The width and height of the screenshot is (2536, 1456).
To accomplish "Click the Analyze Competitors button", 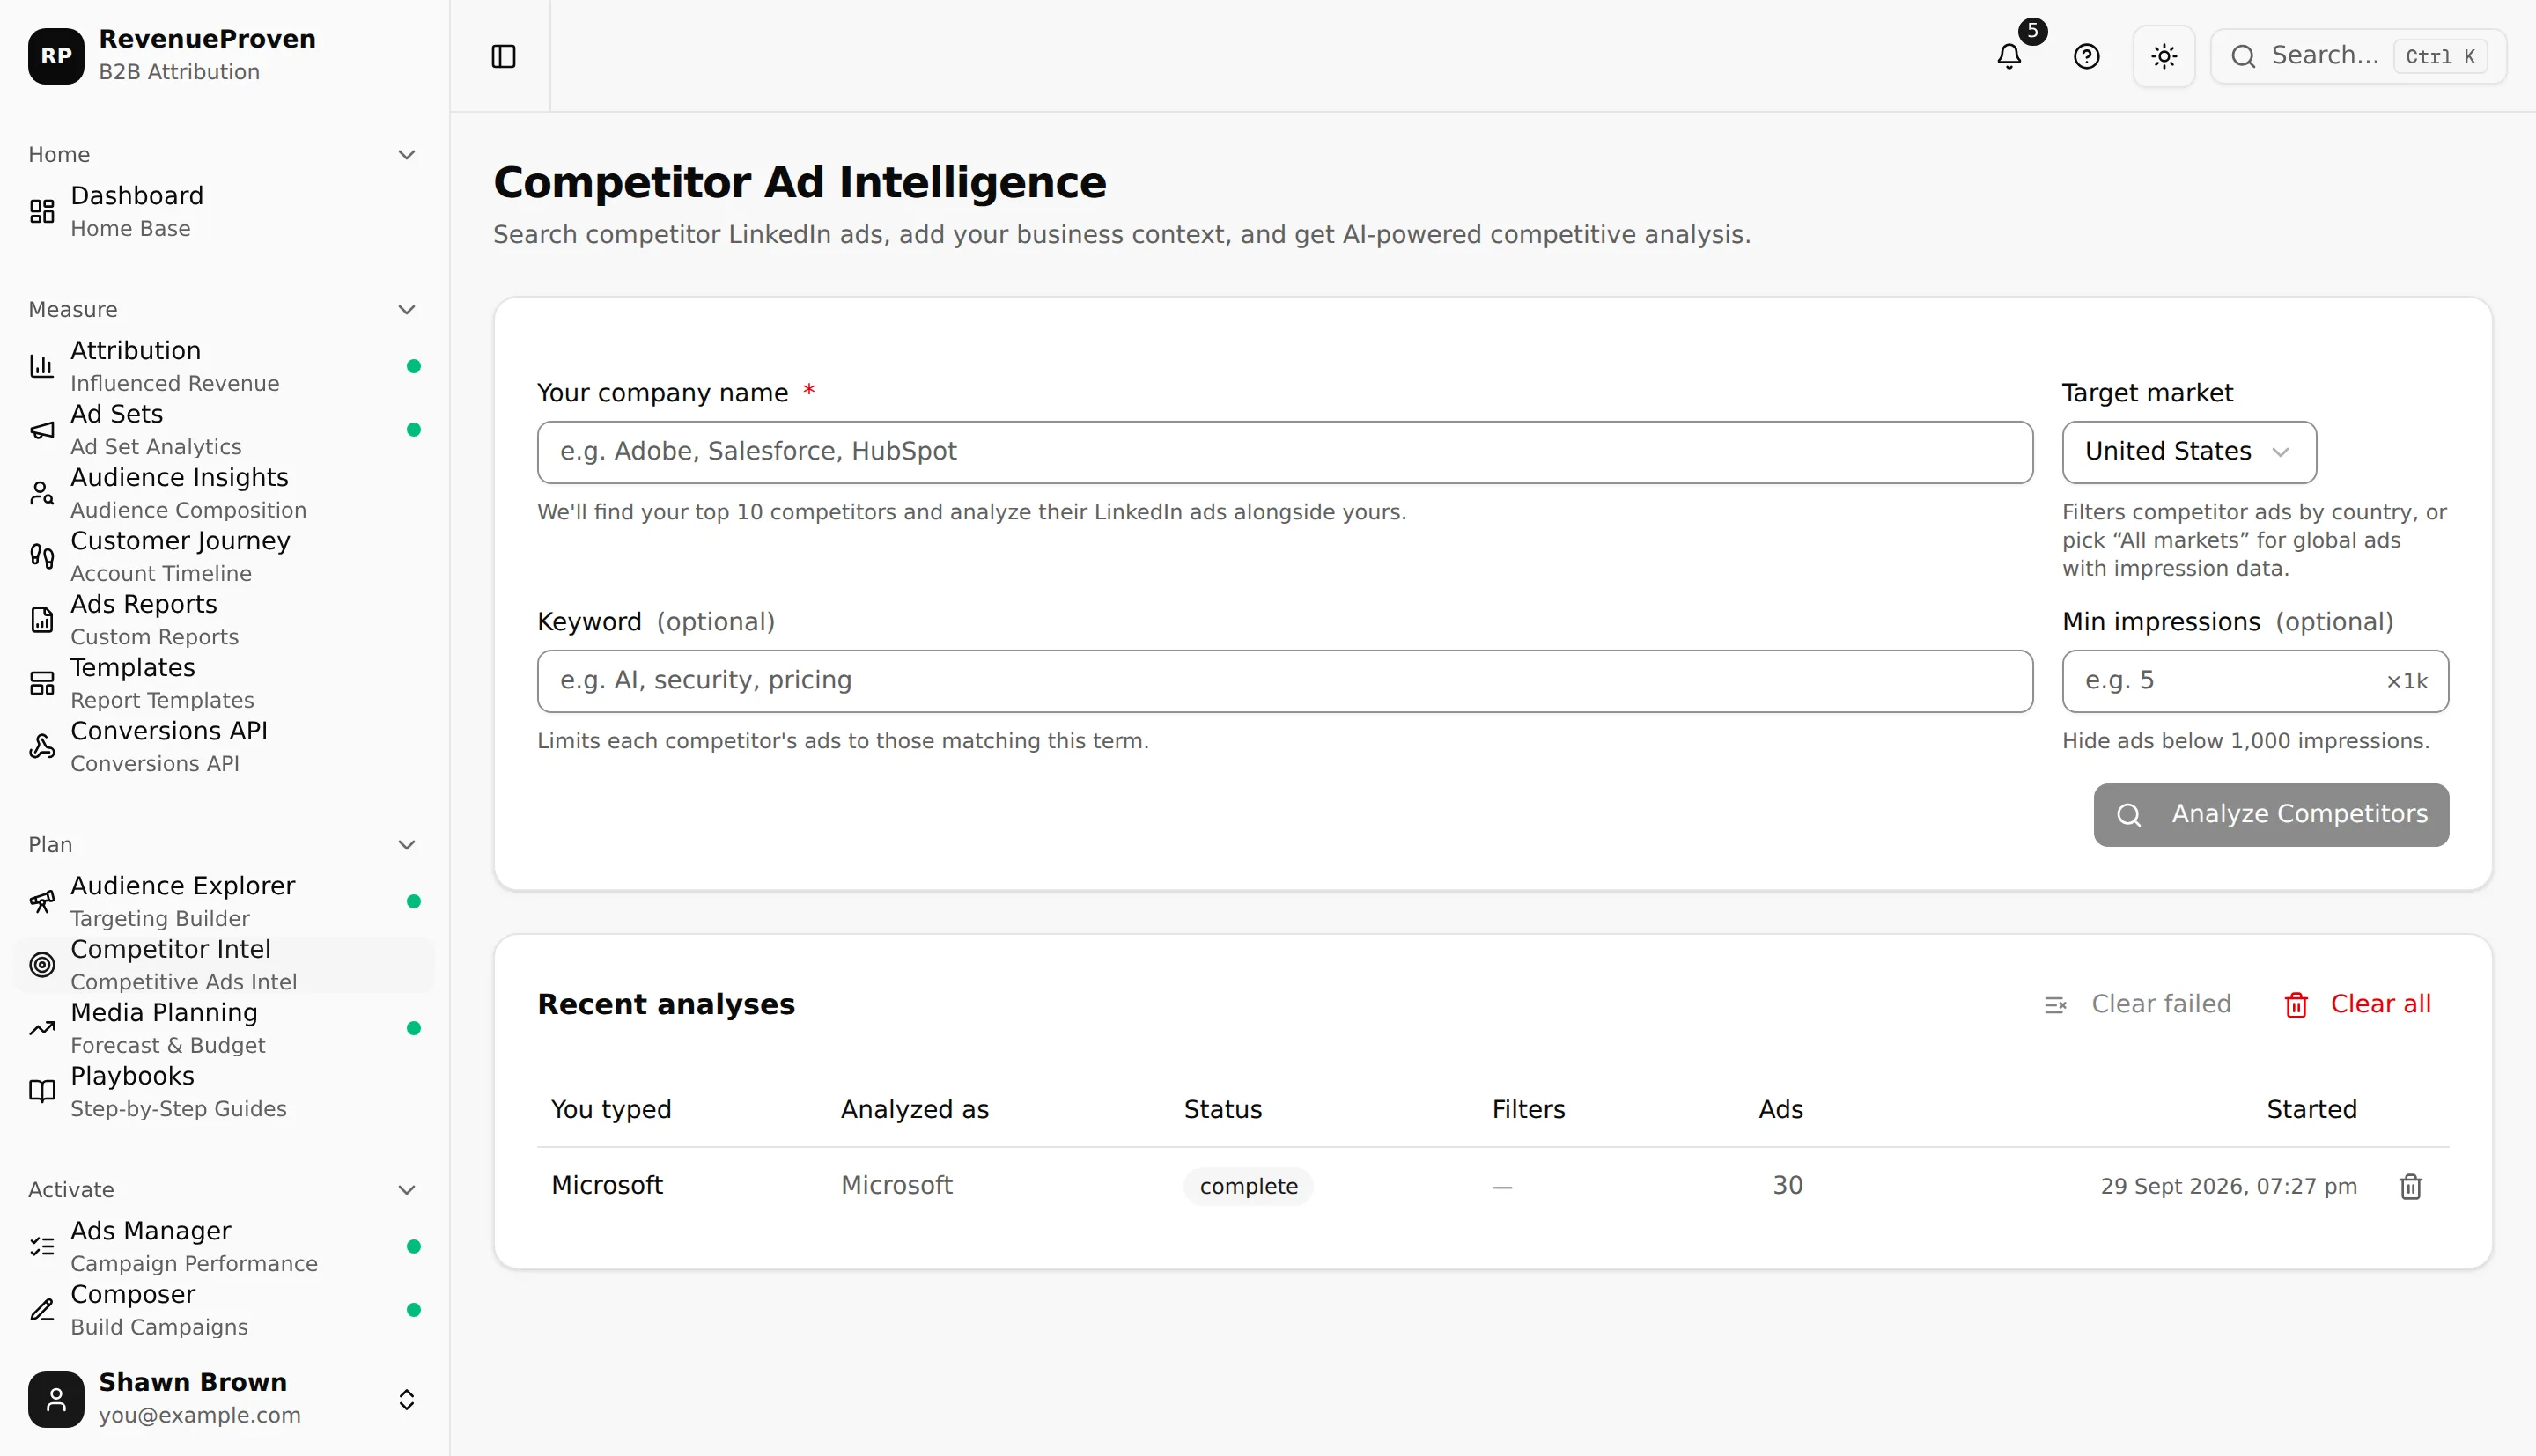I will pos(2270,815).
